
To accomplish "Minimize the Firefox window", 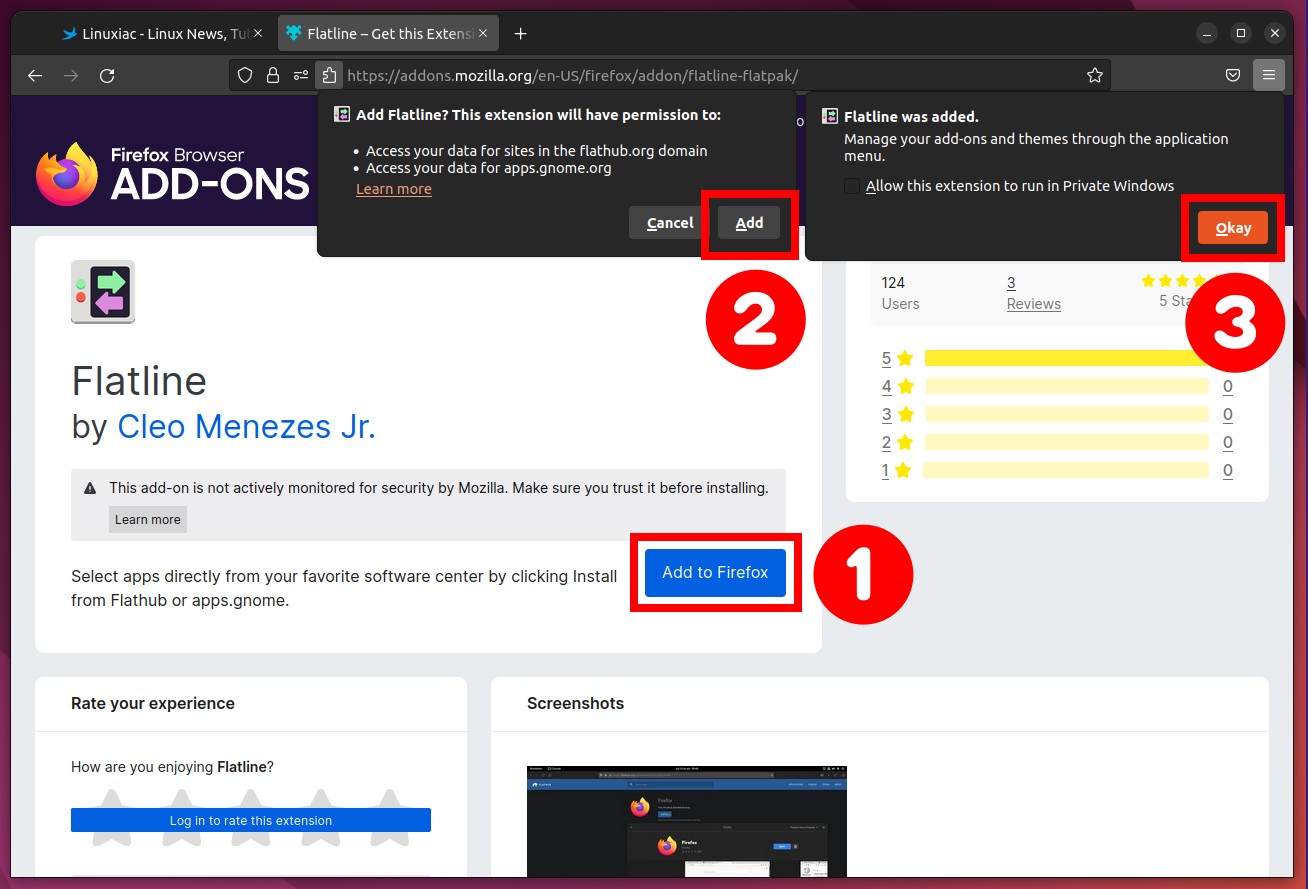I will click(1207, 33).
